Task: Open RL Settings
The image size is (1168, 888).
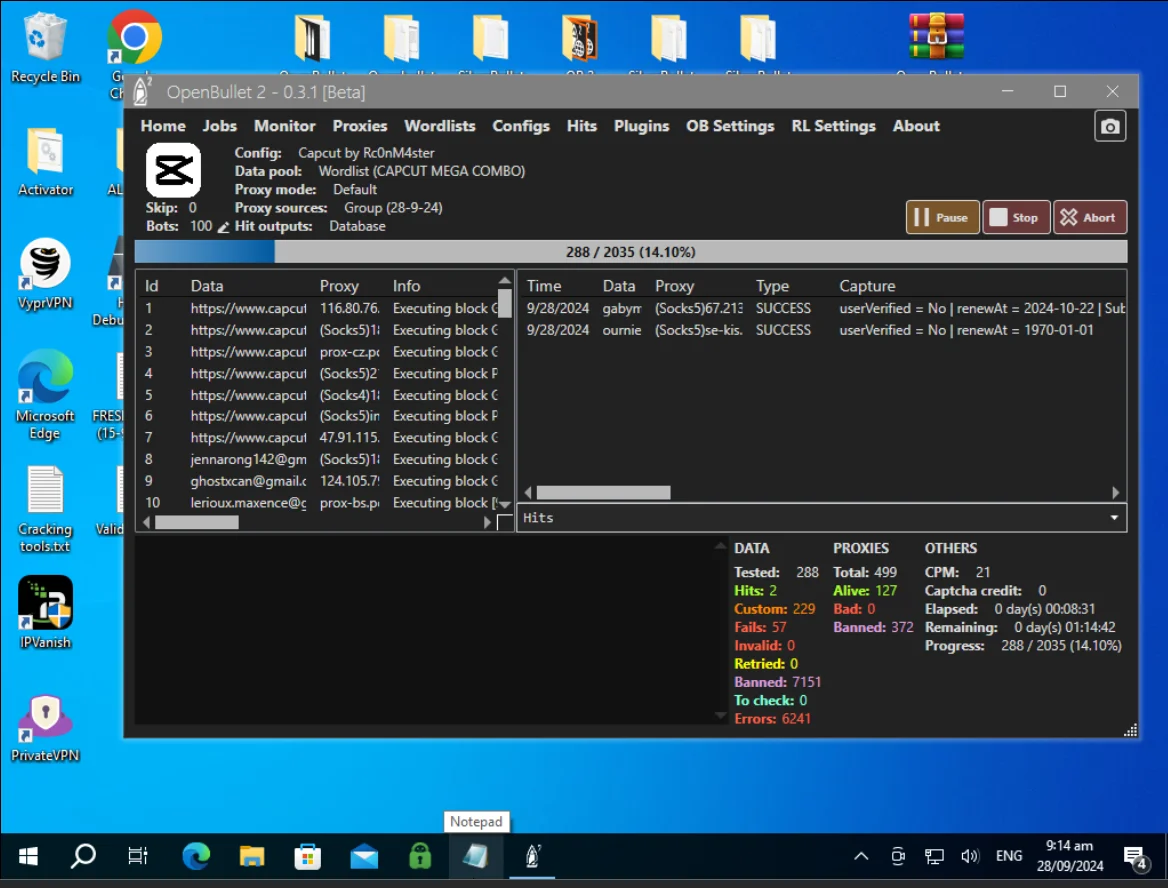Action: (834, 126)
